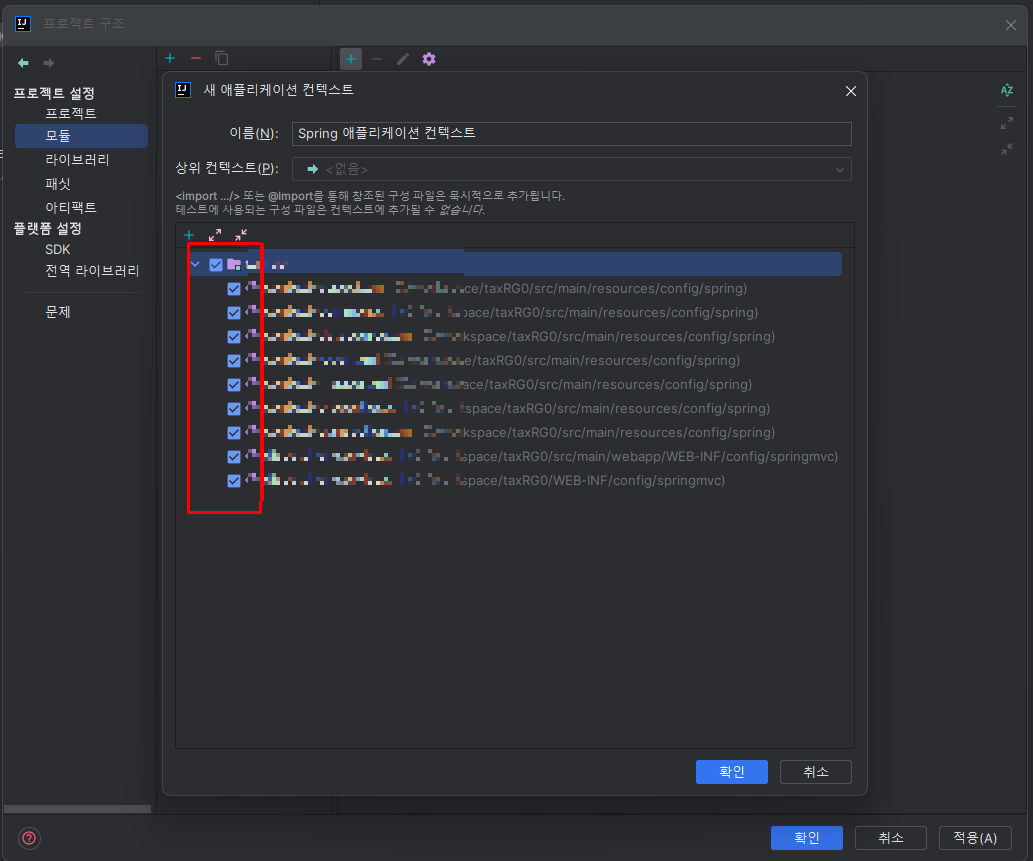Select SDK in platform settings
The height and width of the screenshot is (861, 1033).
58,250
